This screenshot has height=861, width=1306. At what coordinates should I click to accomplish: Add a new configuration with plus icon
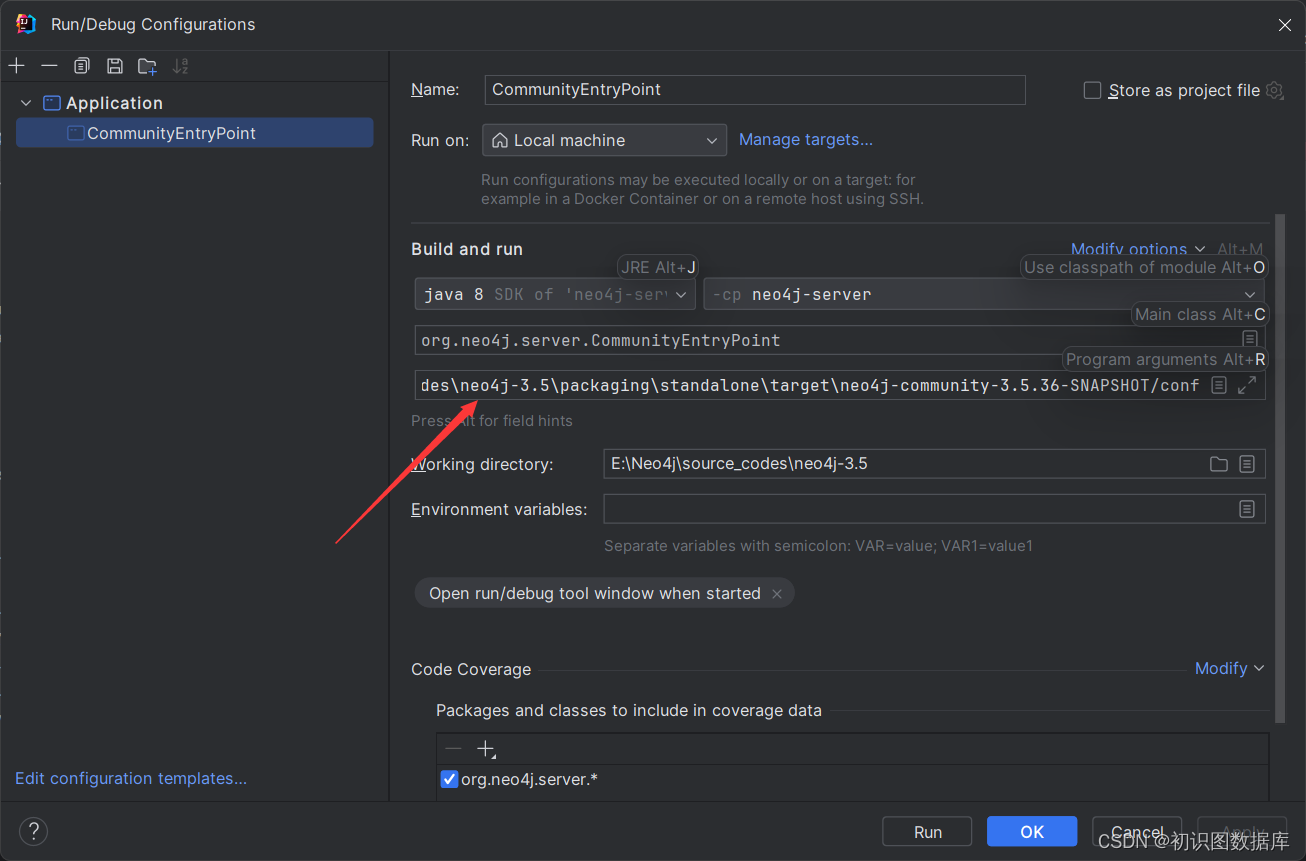coord(16,66)
